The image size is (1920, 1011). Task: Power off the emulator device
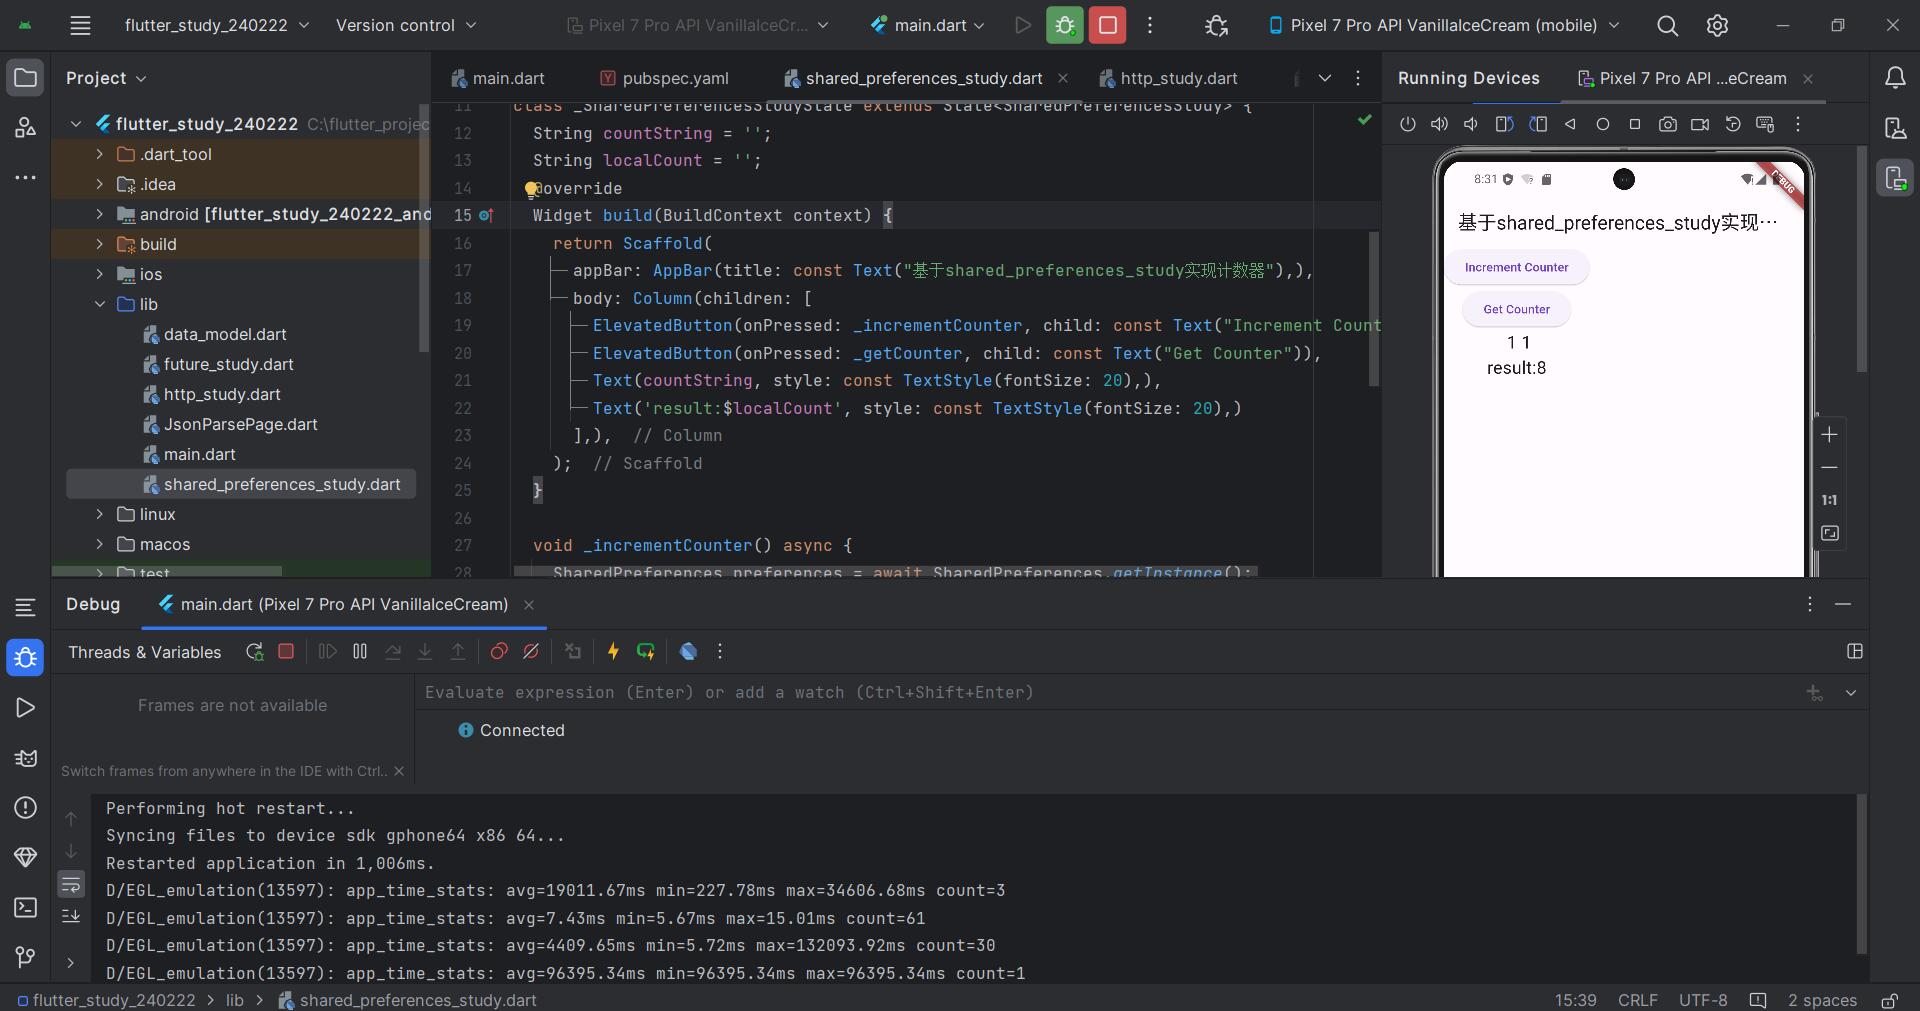point(1408,124)
